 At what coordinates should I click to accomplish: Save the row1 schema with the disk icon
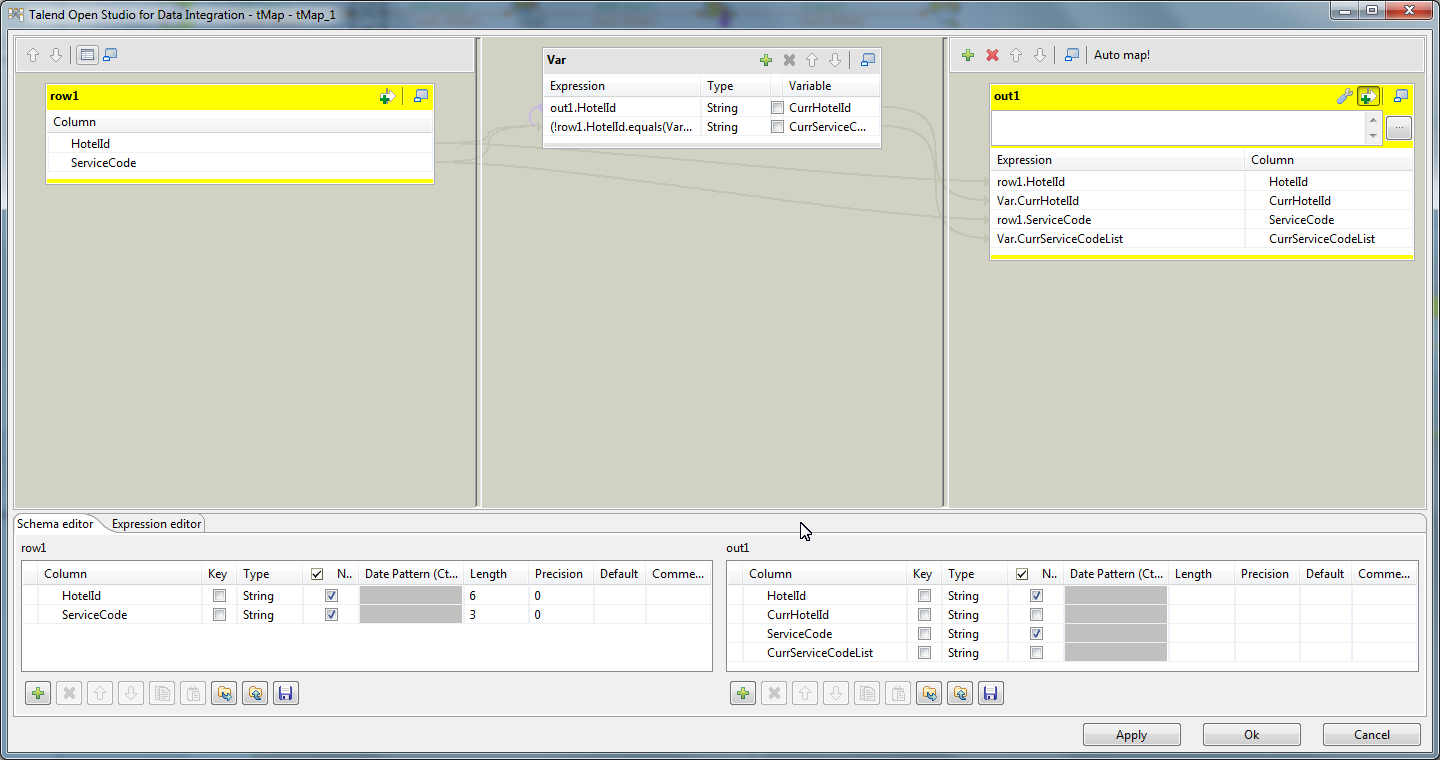[x=285, y=692]
